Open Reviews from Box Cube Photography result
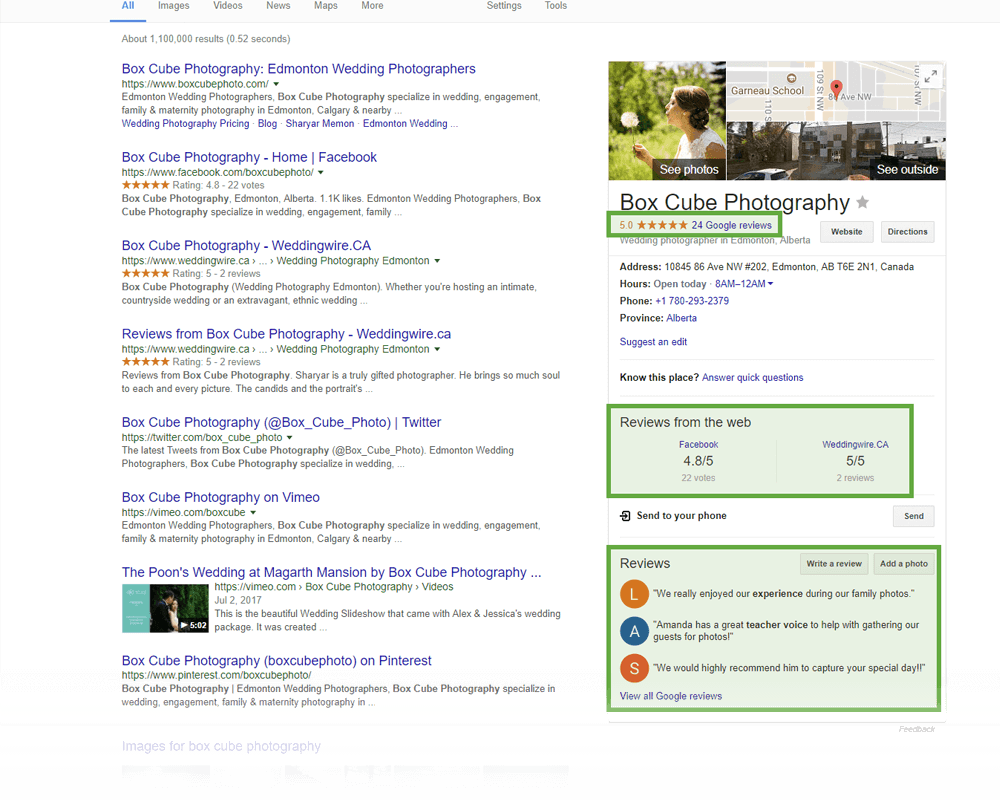 pyautogui.click(x=286, y=334)
